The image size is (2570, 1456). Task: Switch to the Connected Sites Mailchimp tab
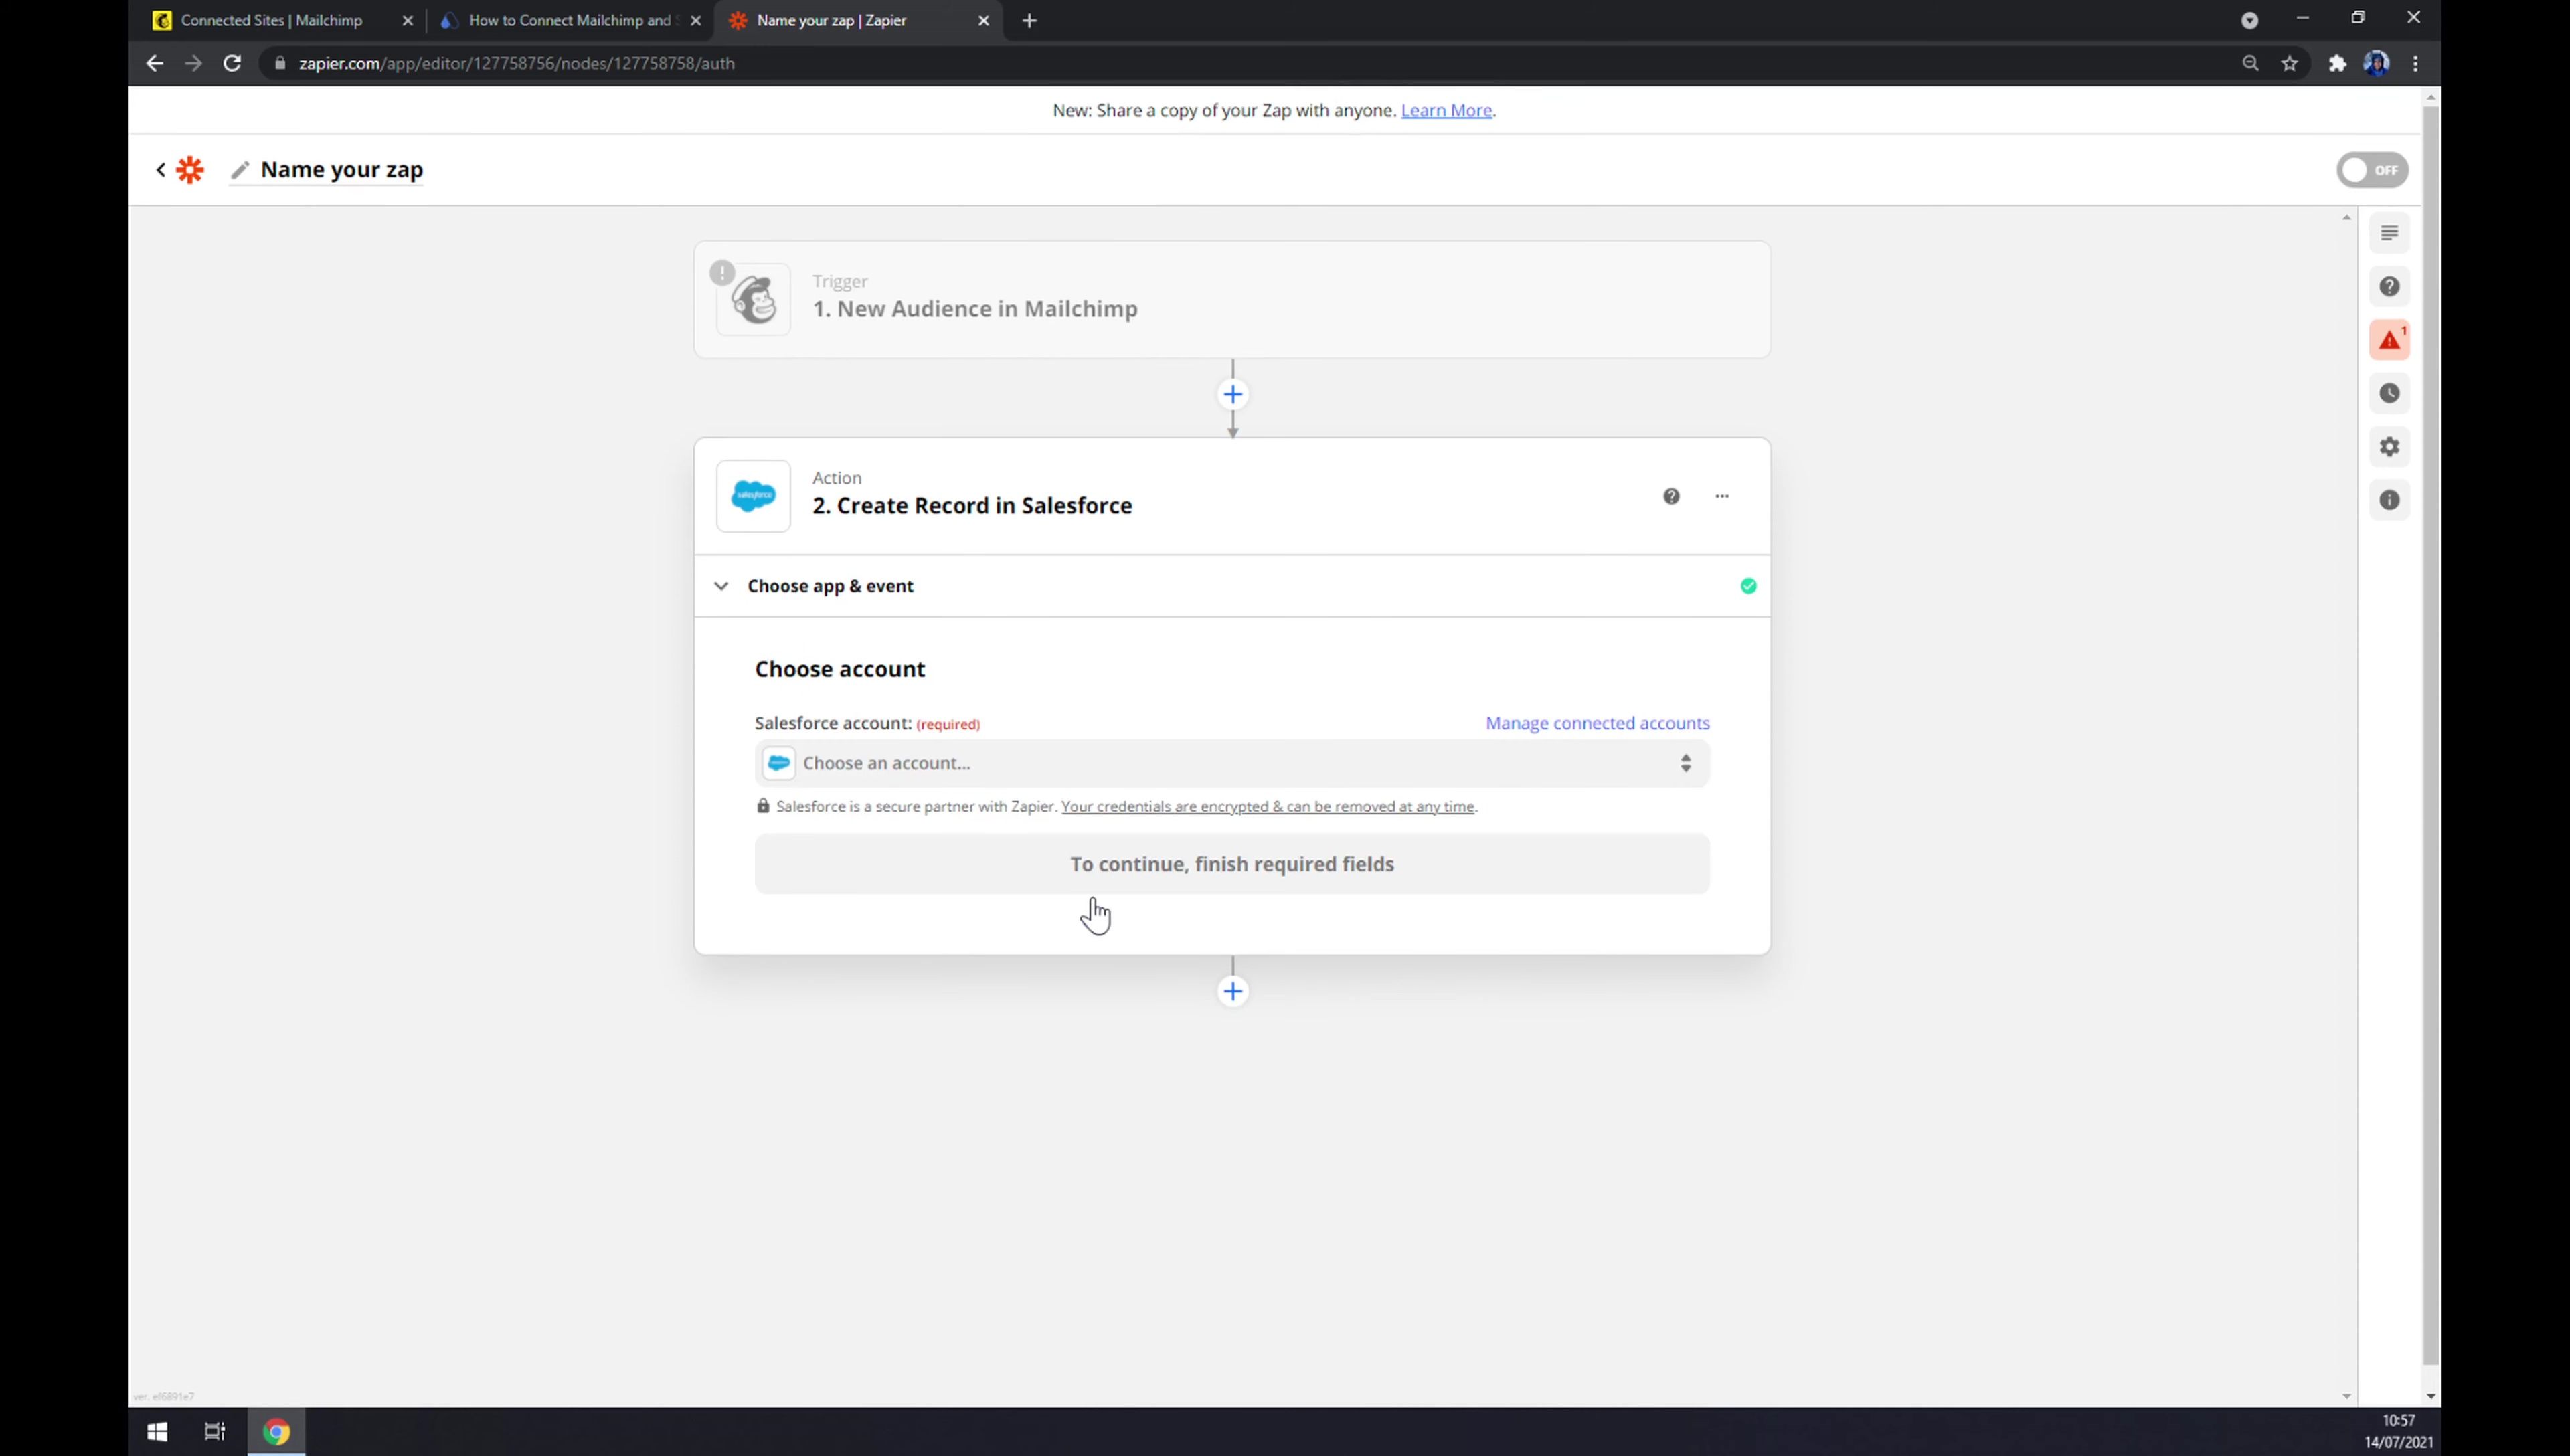(x=271, y=20)
